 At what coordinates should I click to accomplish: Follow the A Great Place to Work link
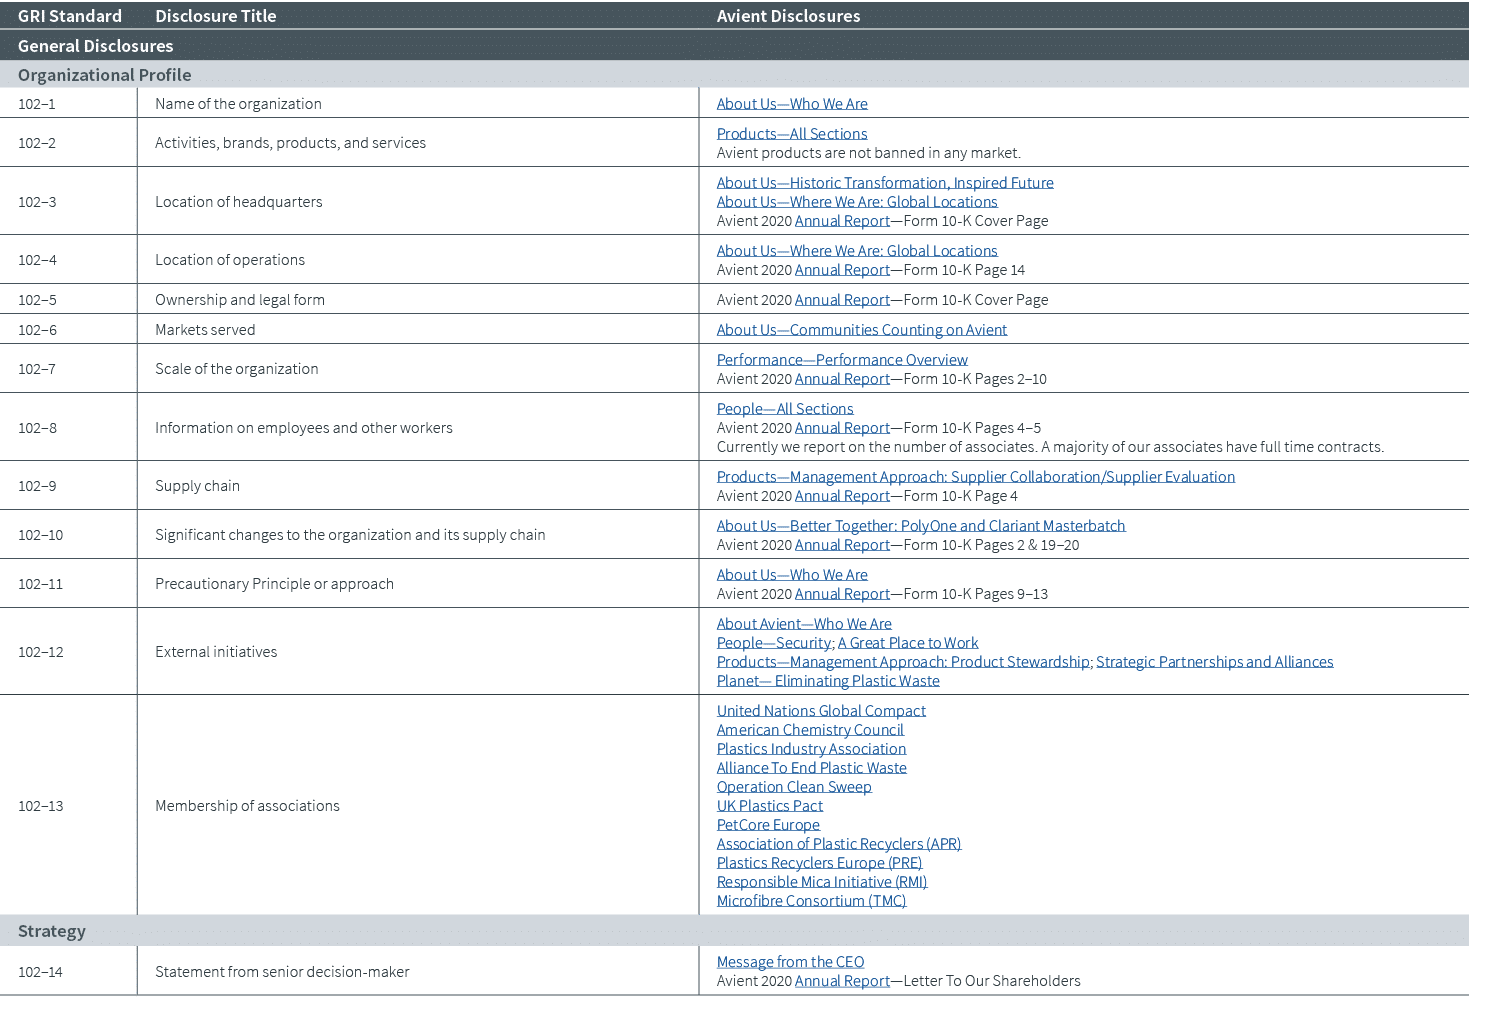tap(907, 642)
